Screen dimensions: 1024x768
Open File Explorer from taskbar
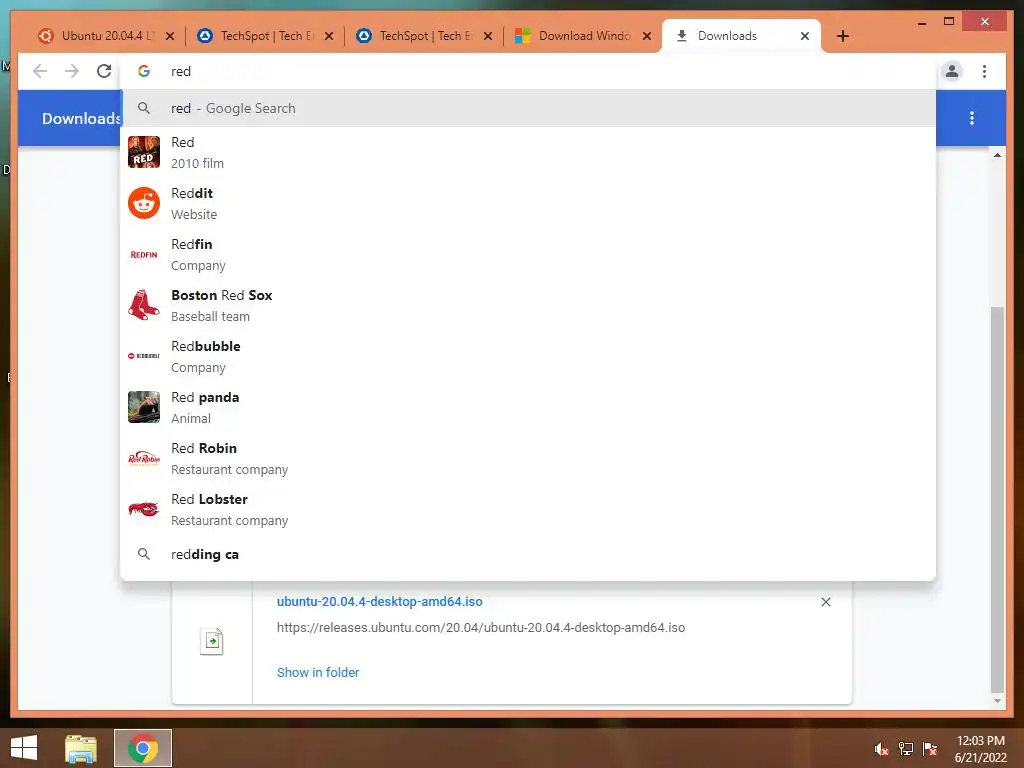[x=81, y=748]
